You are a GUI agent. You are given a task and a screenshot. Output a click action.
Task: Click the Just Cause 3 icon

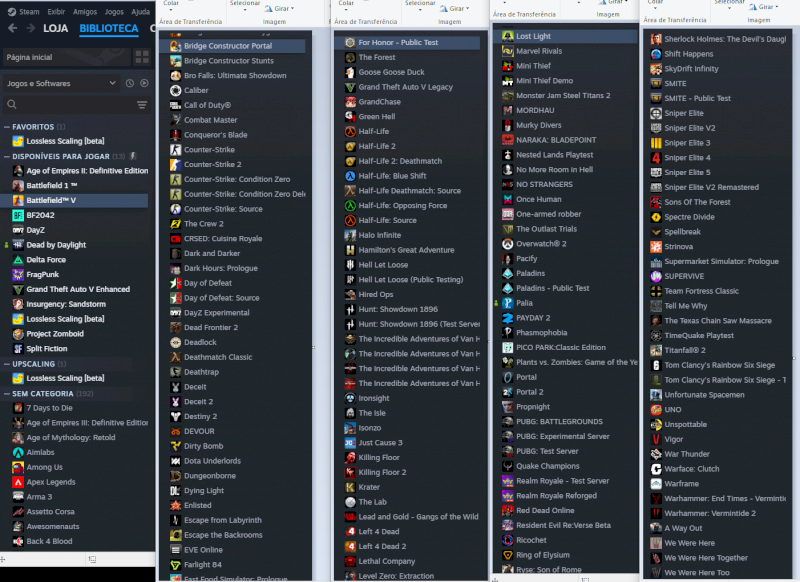(350, 443)
